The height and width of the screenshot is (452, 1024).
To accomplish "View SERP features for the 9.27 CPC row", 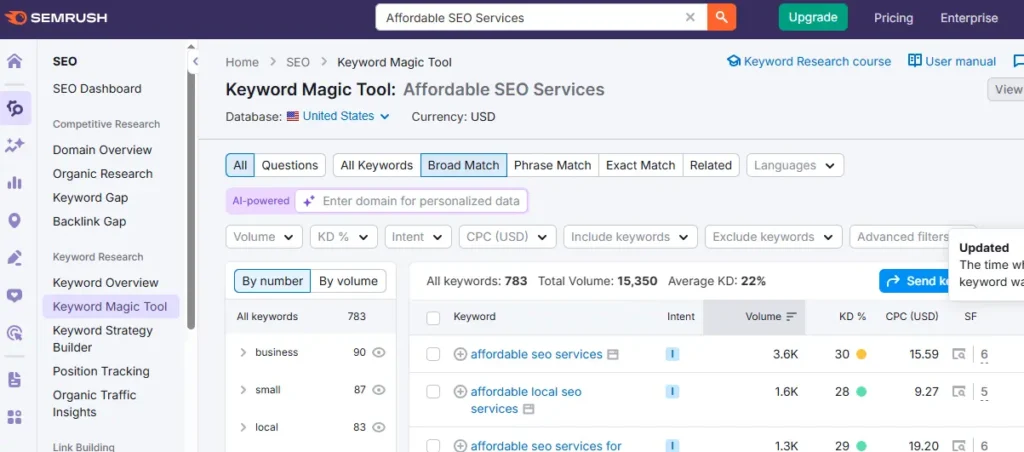I will click(x=959, y=392).
